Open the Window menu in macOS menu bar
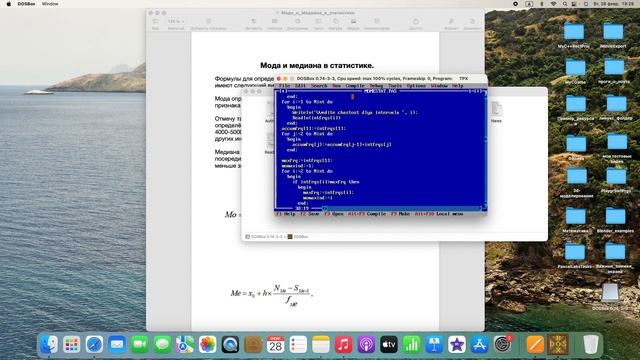640x360 pixels. tap(50, 4)
